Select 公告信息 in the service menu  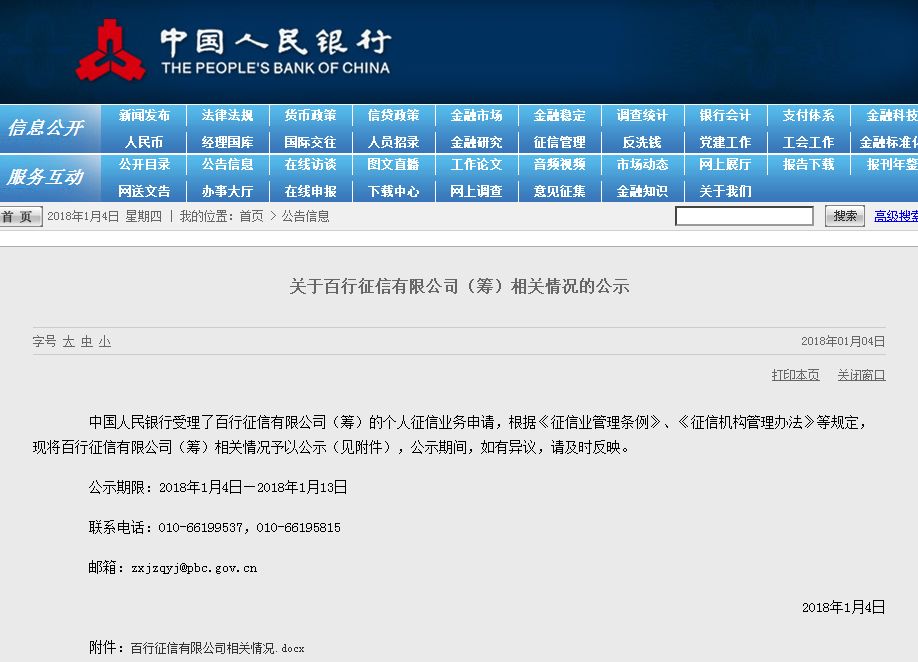pos(227,164)
